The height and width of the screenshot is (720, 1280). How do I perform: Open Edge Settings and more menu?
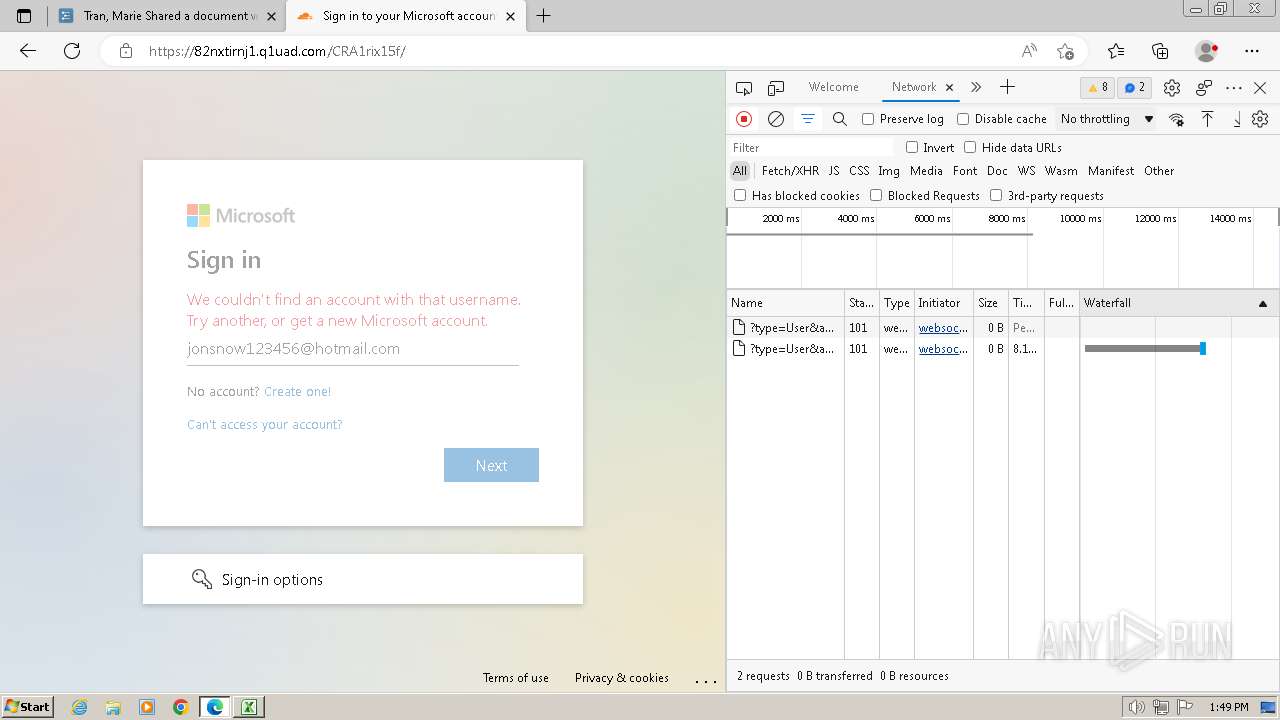tap(1252, 51)
